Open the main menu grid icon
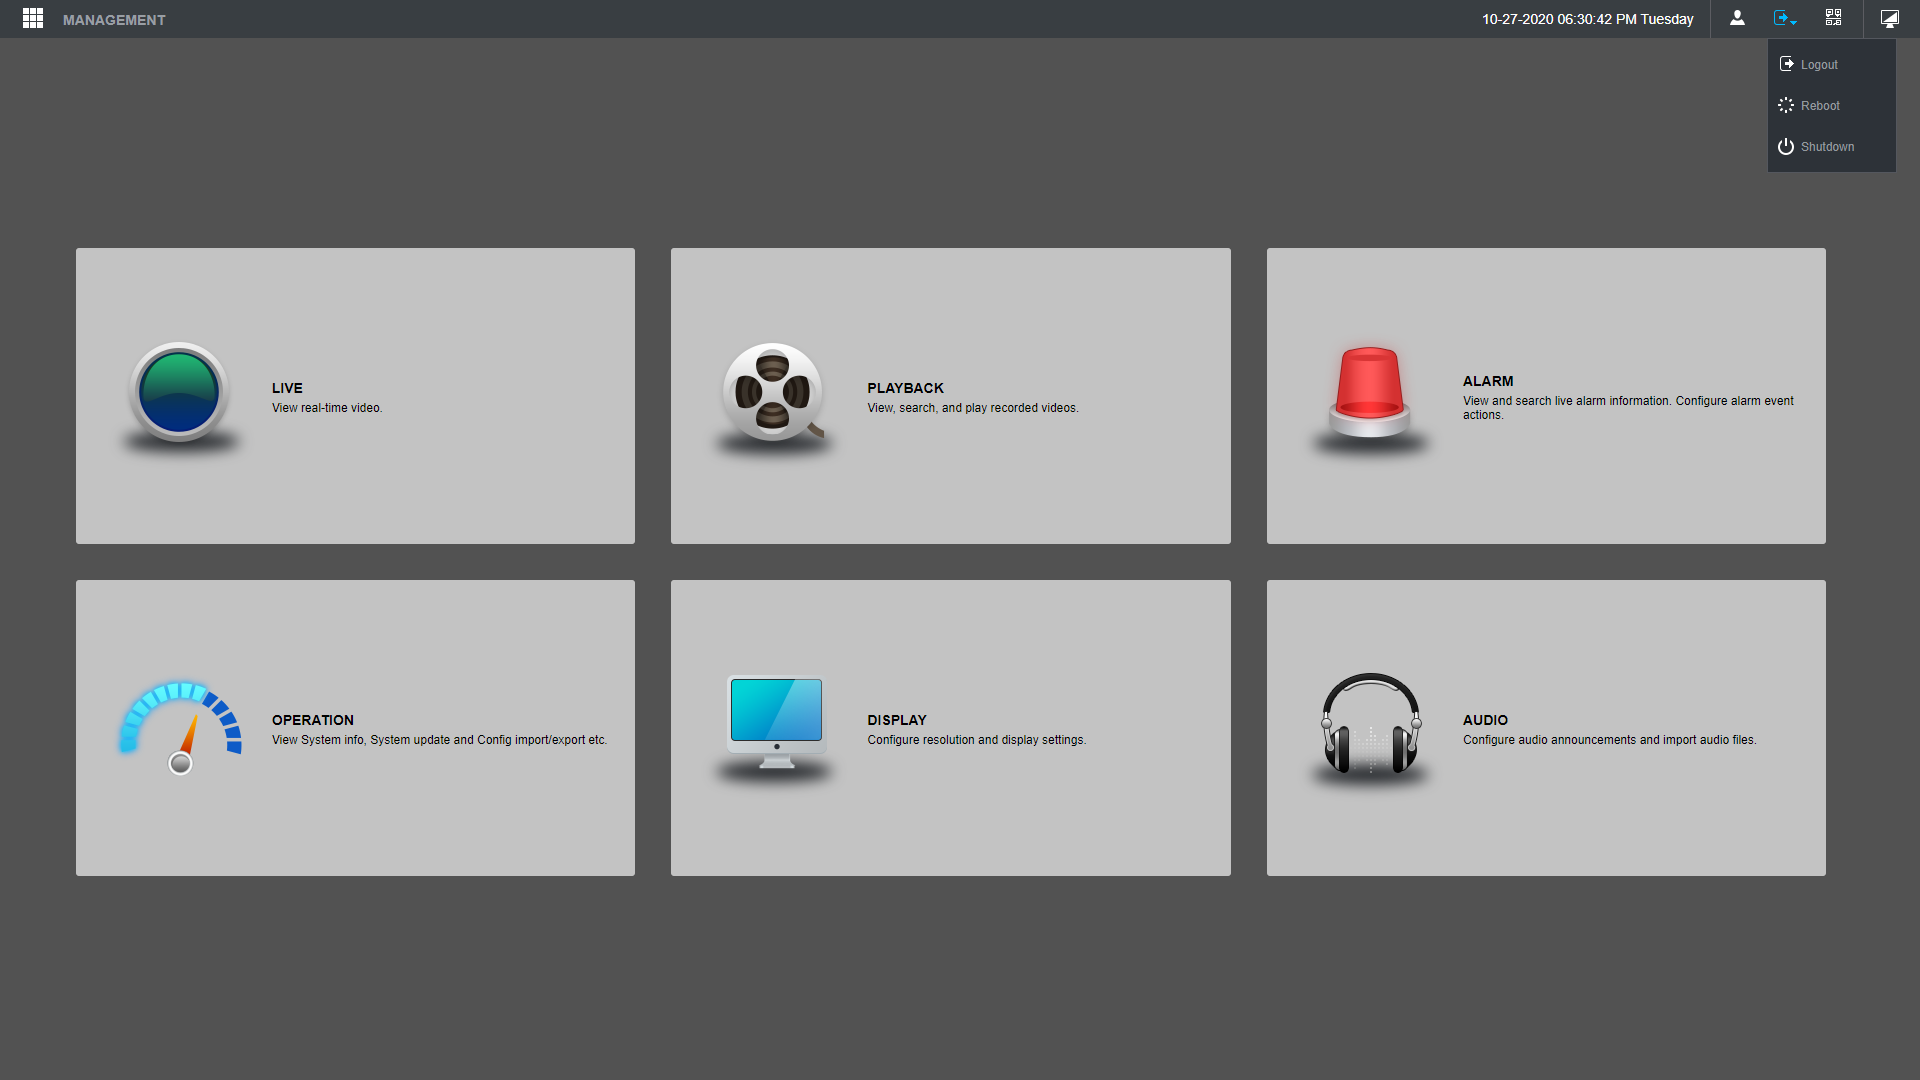This screenshot has height=1080, width=1920. 33,19
